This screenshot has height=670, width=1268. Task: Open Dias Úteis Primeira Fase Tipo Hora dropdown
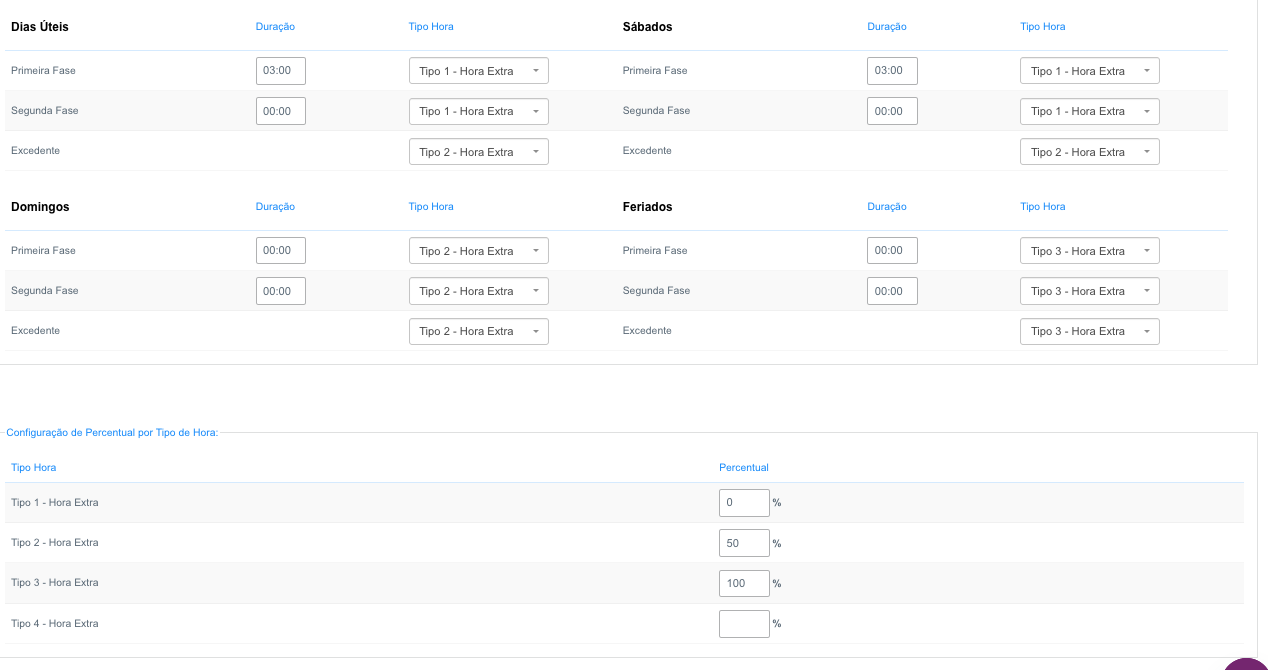point(478,71)
